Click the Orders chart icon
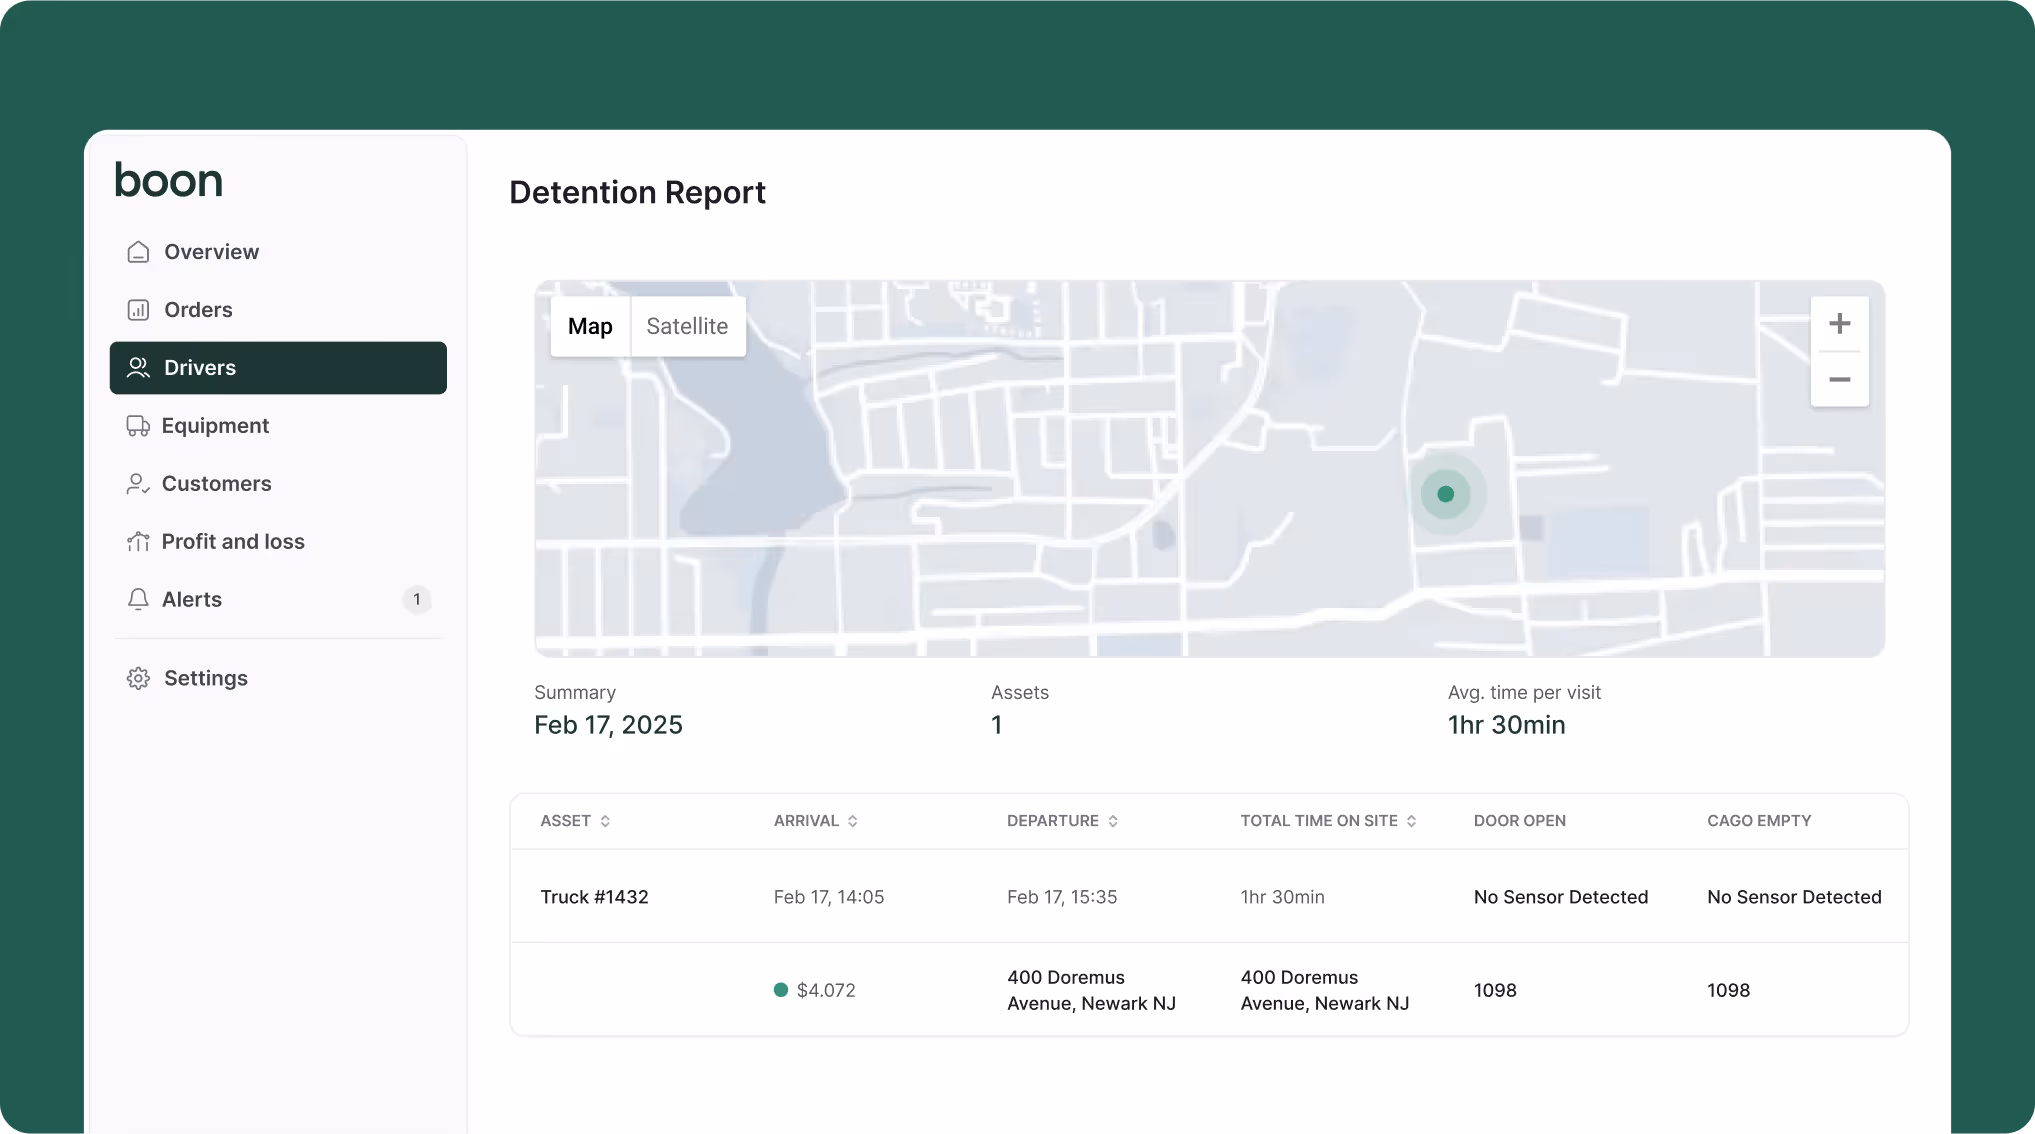 [x=138, y=310]
